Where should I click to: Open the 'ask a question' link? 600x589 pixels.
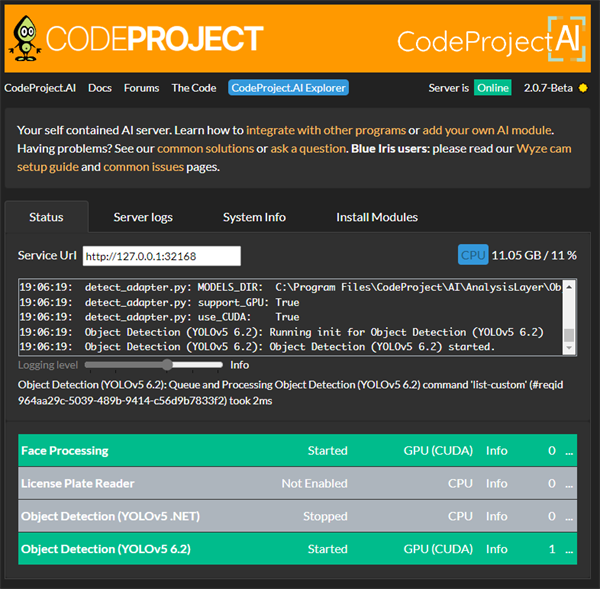(308, 148)
